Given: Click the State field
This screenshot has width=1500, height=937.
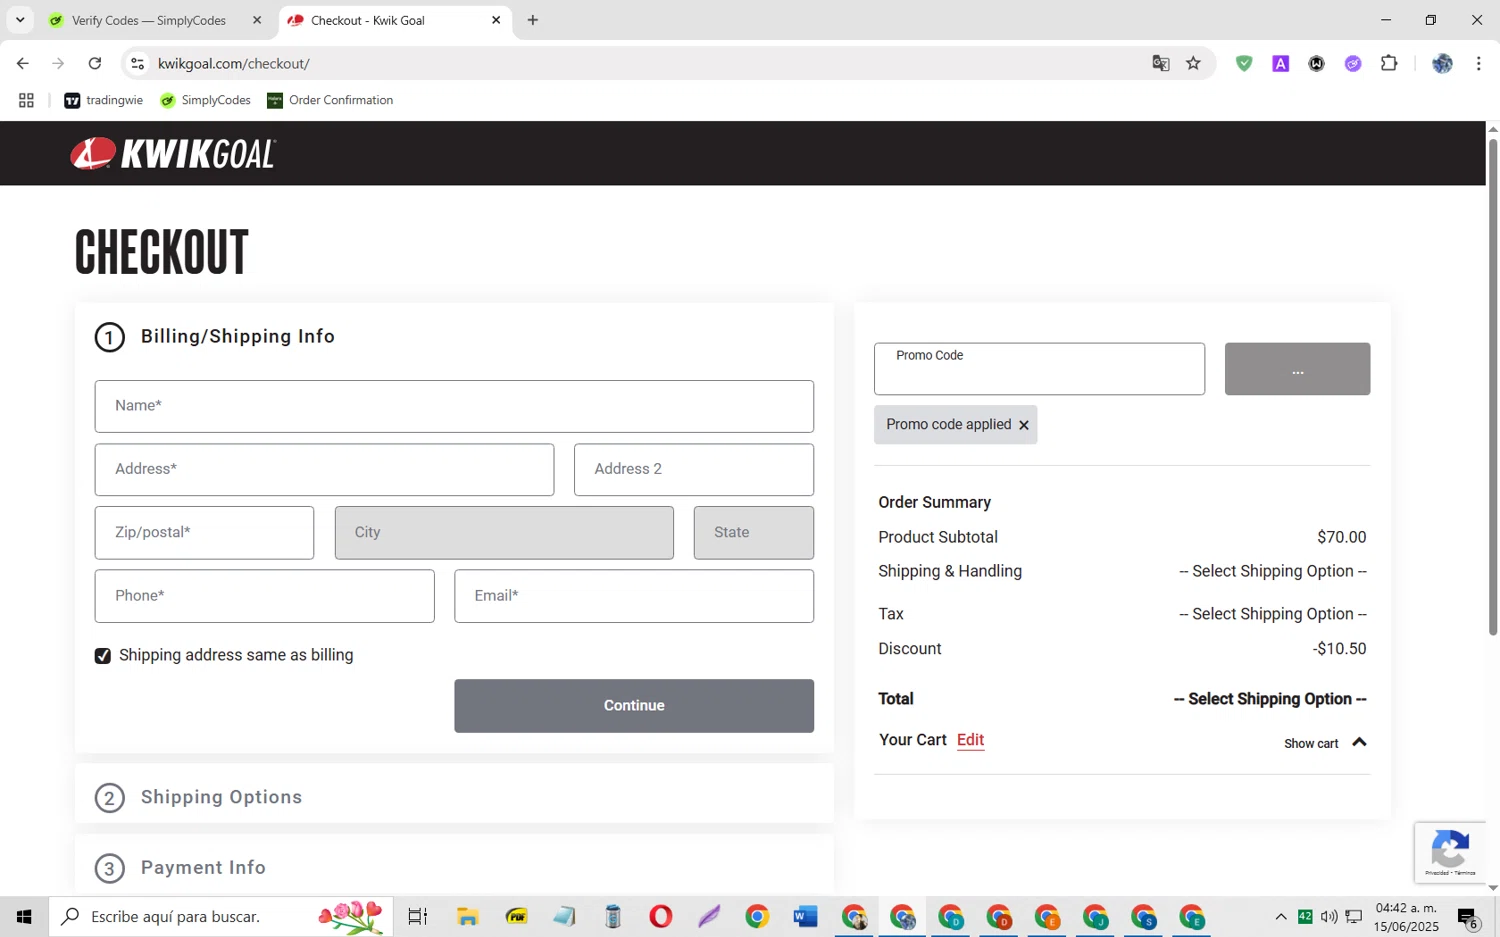Looking at the screenshot, I should (x=754, y=532).
